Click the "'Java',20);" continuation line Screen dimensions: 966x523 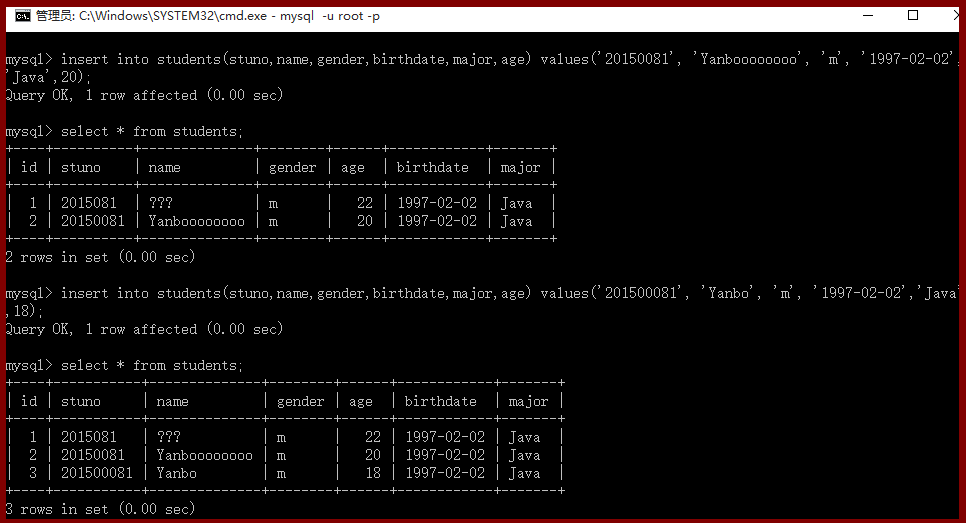pos(48,77)
